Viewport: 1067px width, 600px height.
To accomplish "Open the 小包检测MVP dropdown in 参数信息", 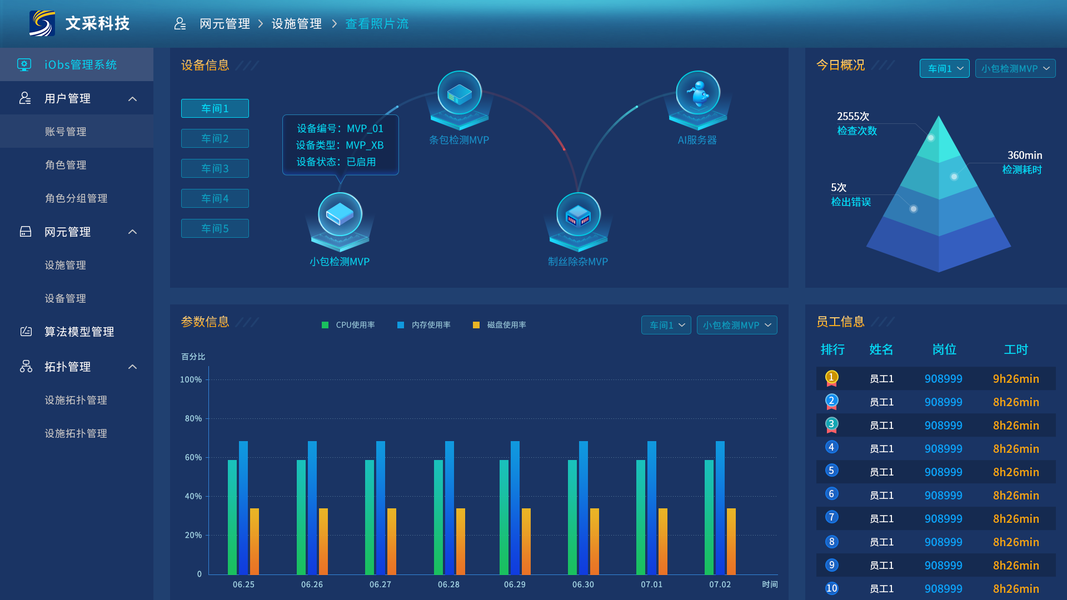I will click(737, 325).
